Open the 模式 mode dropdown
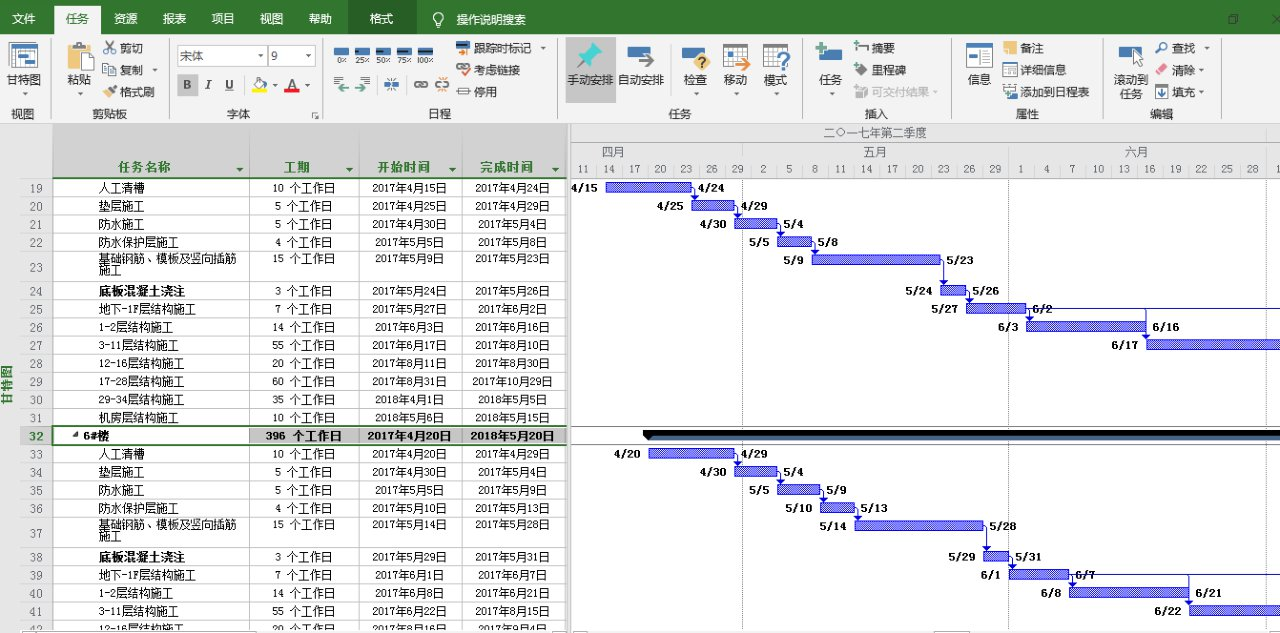1280x633 pixels. (775, 94)
